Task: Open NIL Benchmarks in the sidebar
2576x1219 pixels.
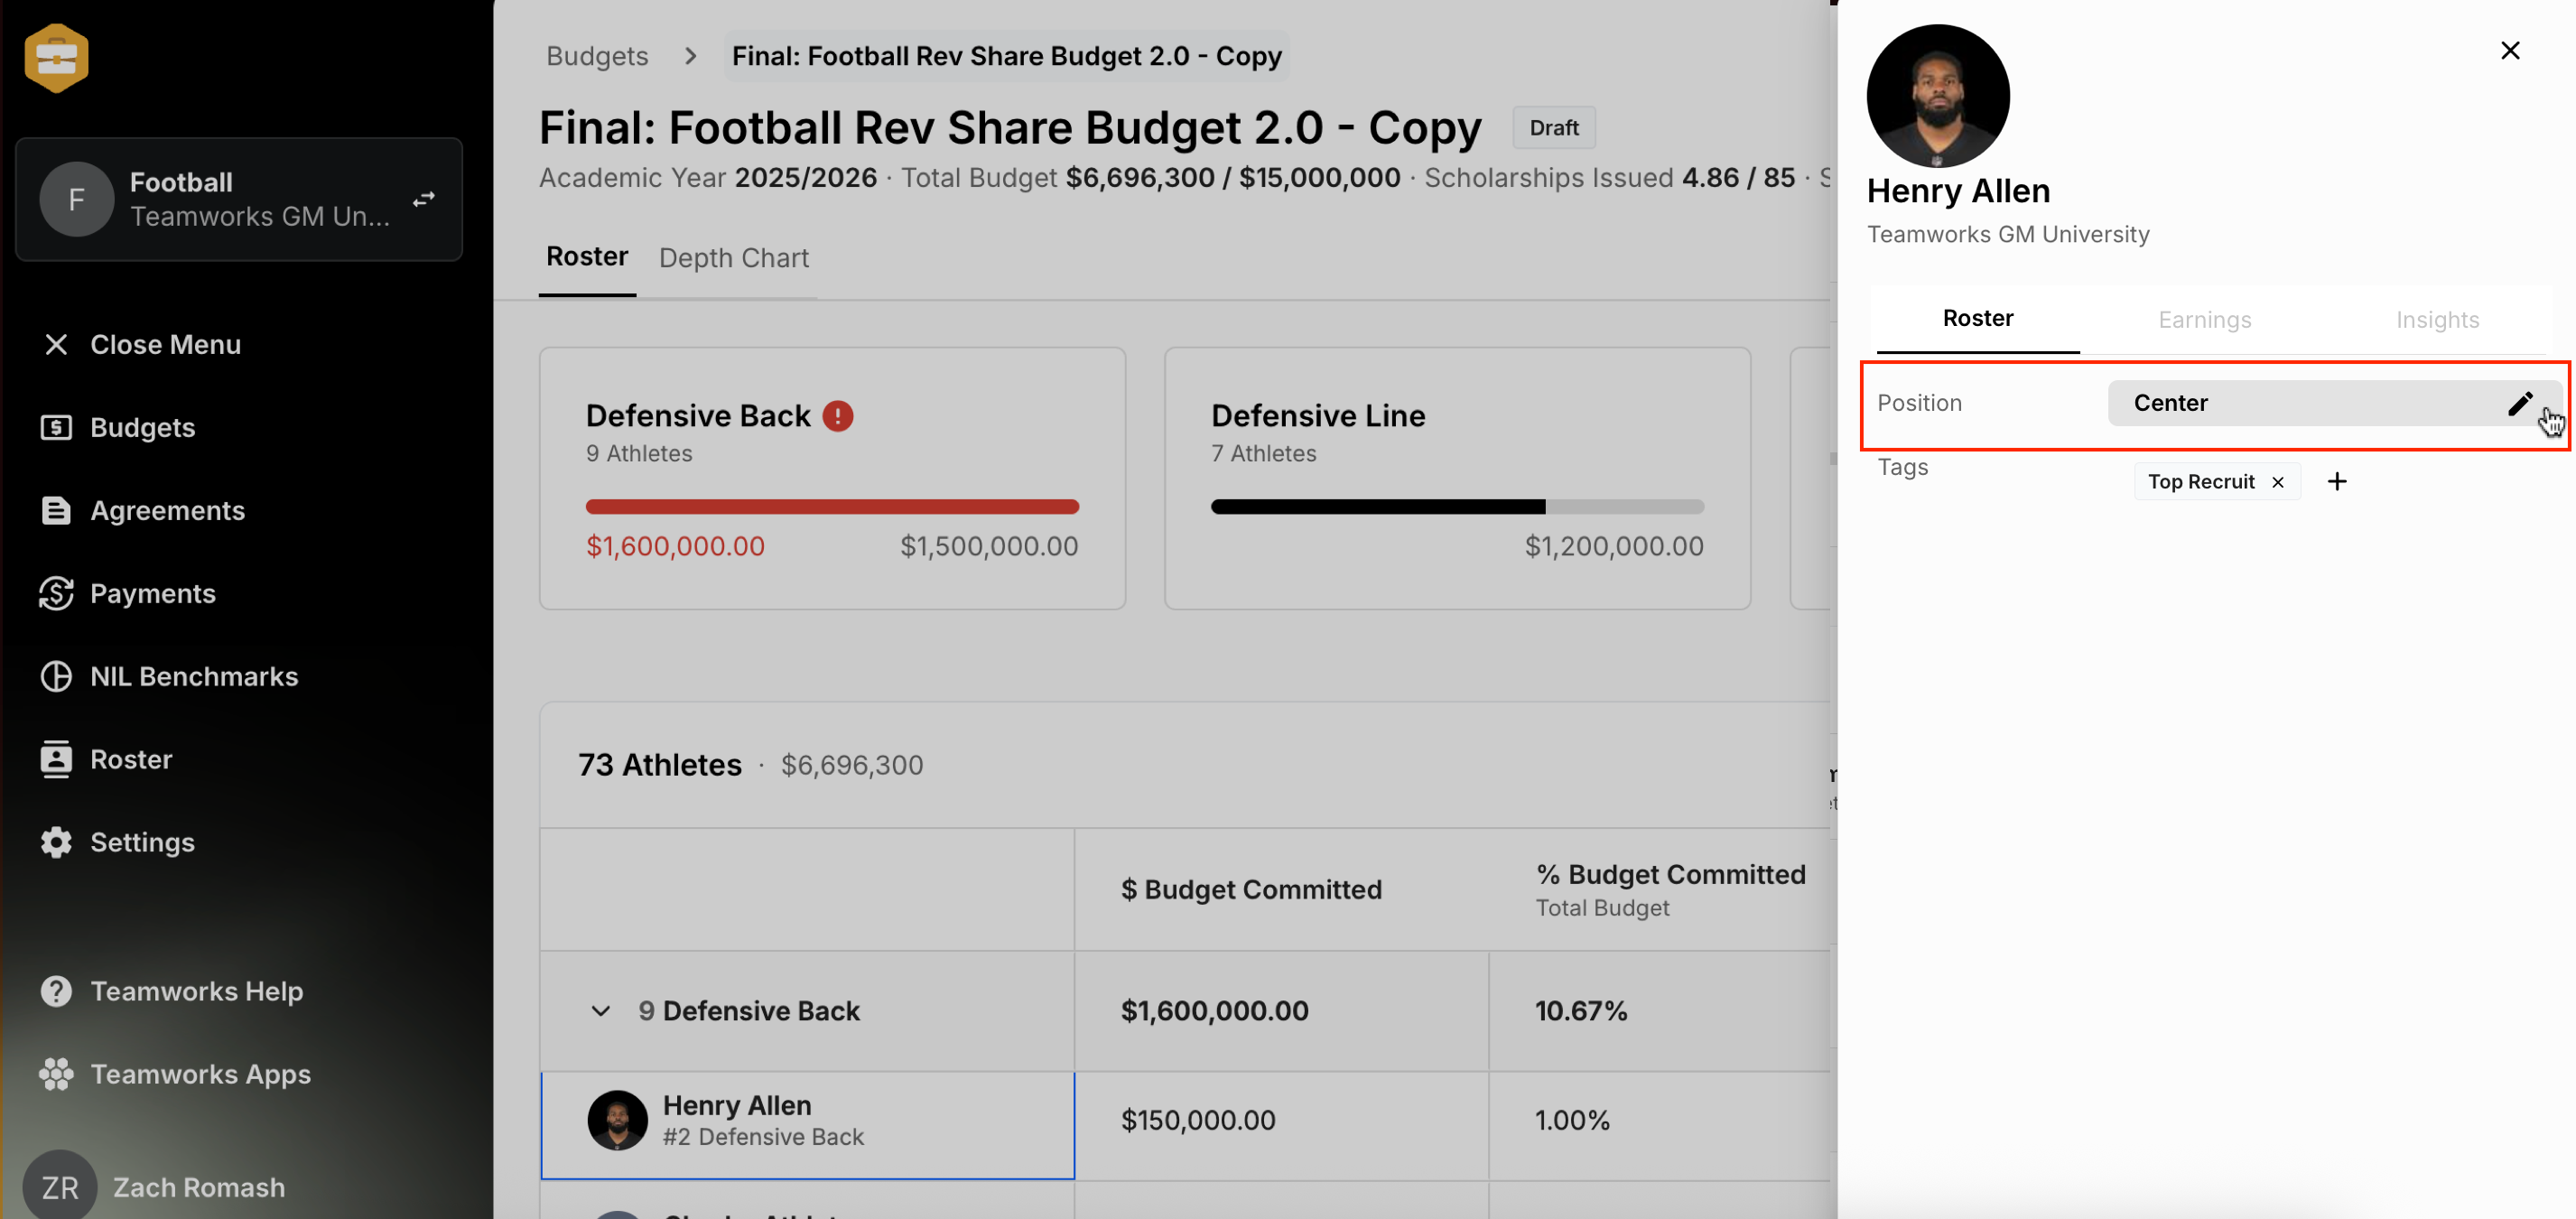Action: [x=168, y=676]
